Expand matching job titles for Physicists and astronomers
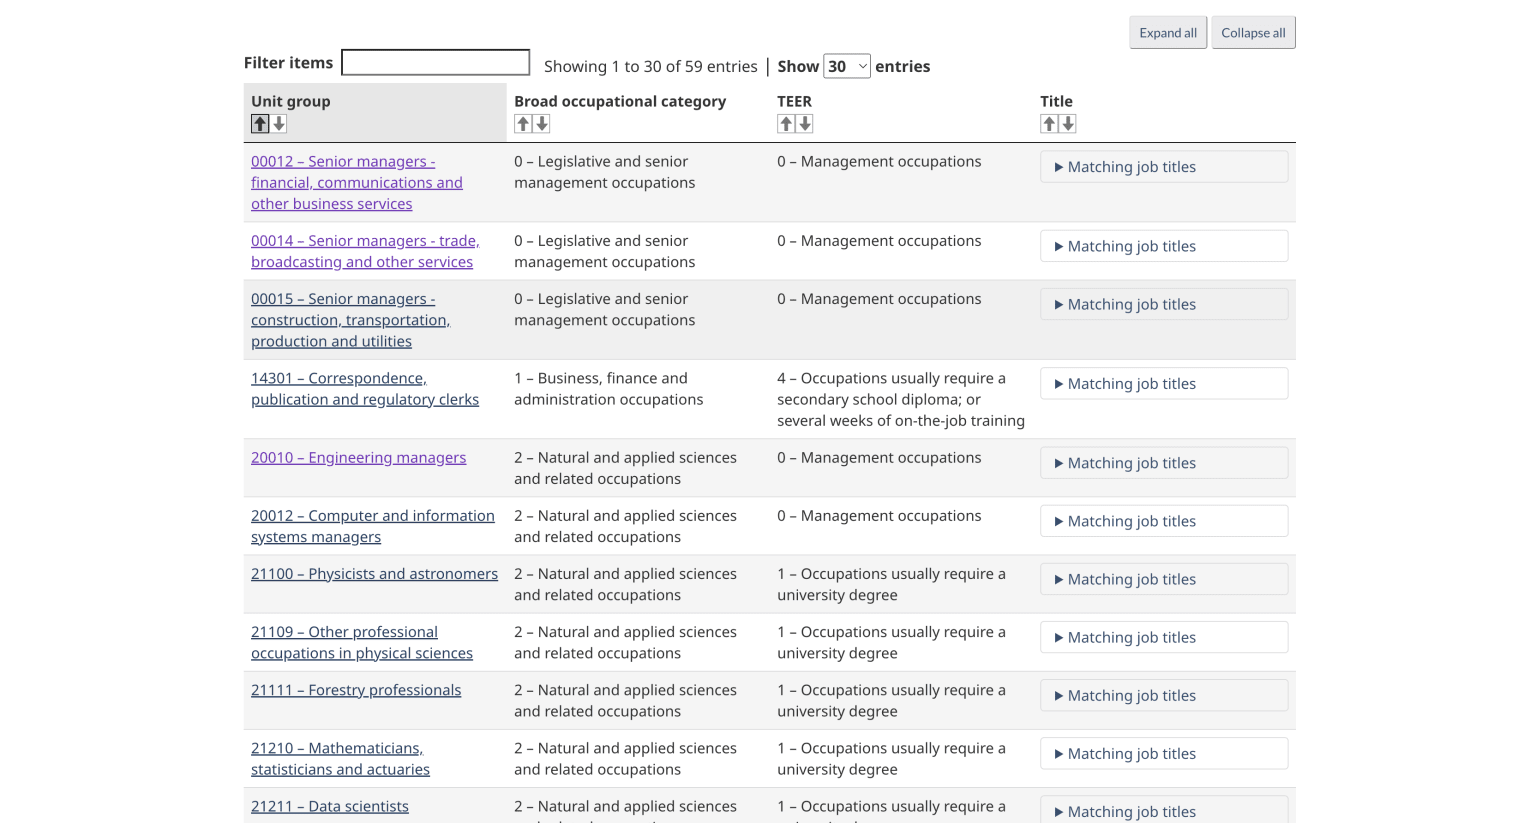This screenshot has width=1536, height=823. tap(1163, 580)
